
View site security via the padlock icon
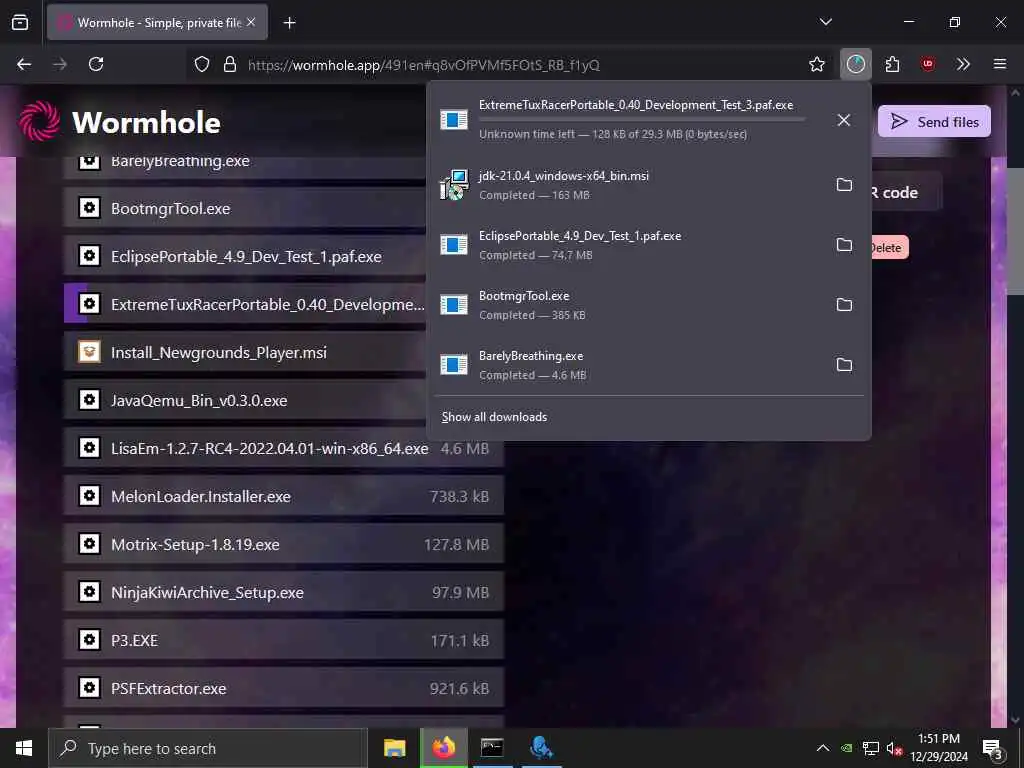coord(230,64)
